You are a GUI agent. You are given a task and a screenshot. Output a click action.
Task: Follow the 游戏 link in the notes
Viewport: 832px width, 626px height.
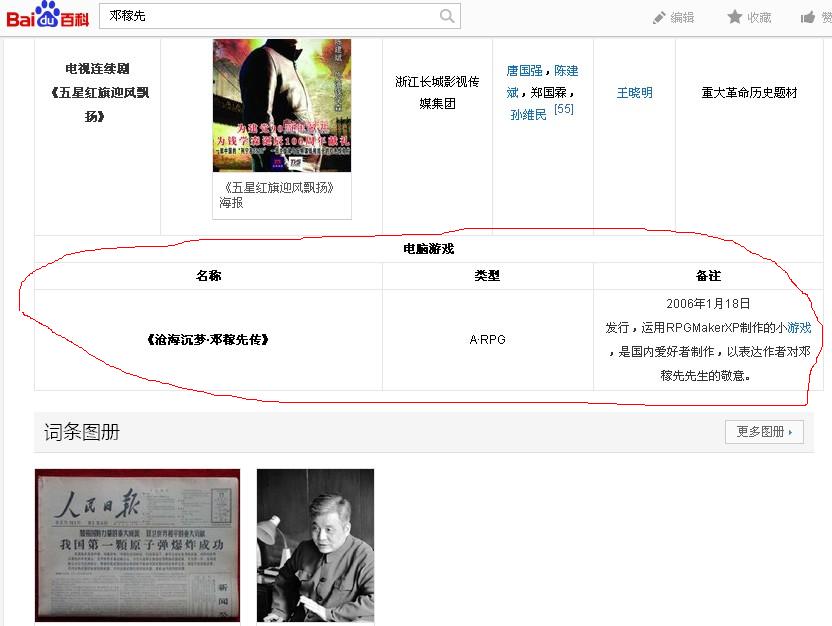[x=799, y=328]
